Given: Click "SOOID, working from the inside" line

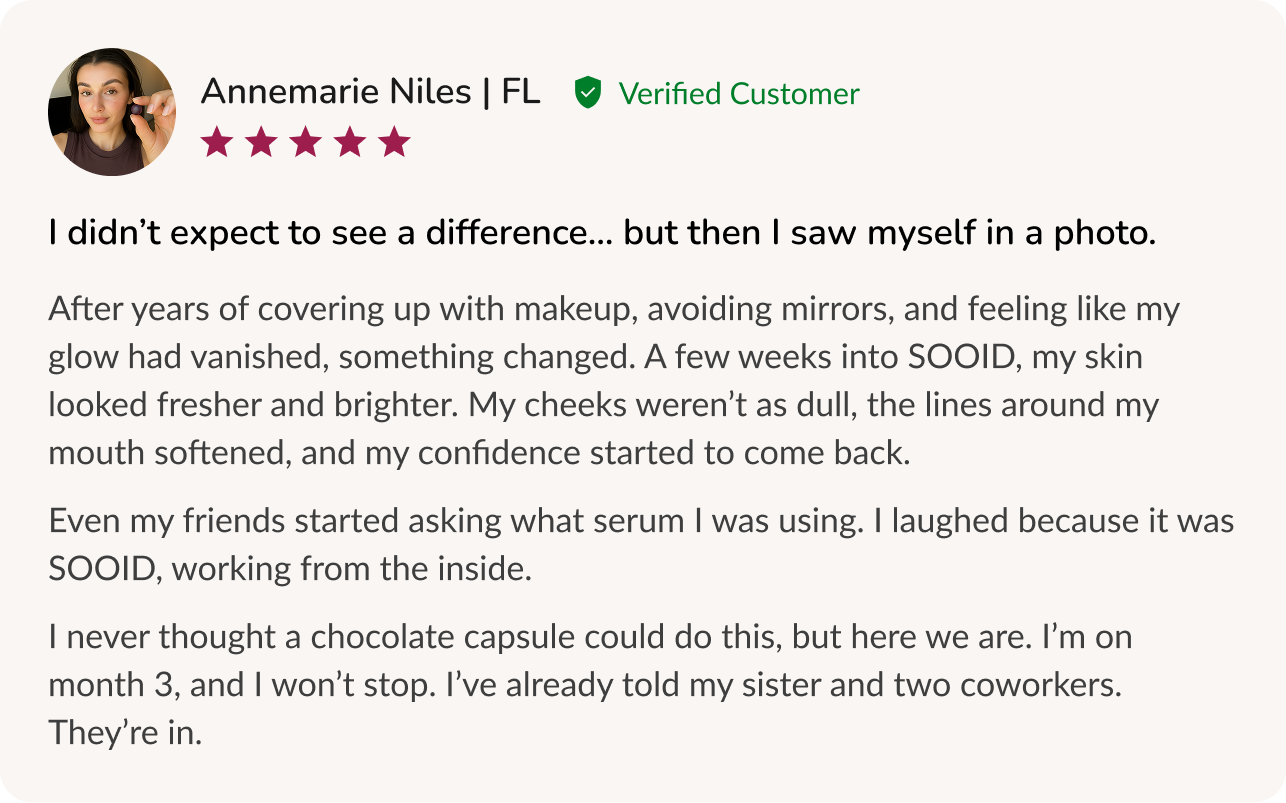Looking at the screenshot, I should 290,569.
